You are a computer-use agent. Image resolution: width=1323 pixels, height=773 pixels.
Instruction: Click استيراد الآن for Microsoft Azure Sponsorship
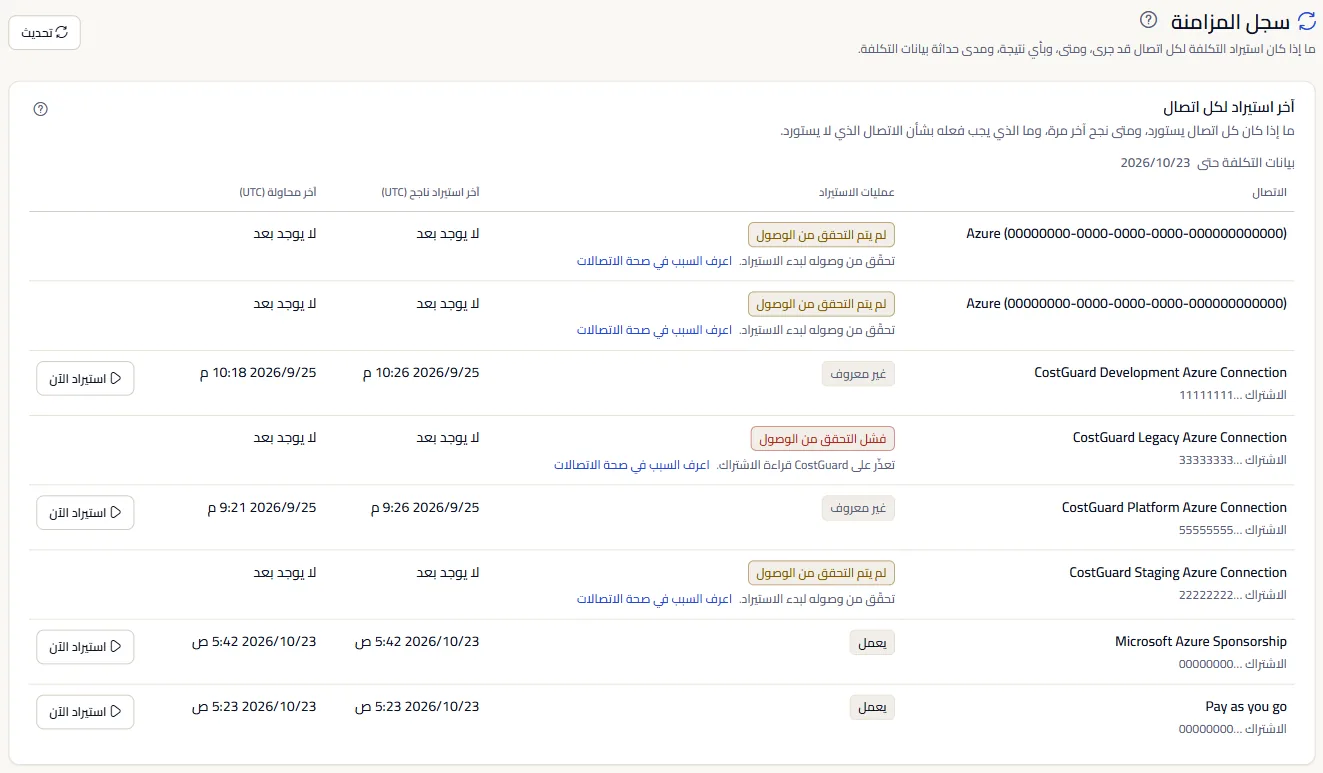(x=85, y=647)
